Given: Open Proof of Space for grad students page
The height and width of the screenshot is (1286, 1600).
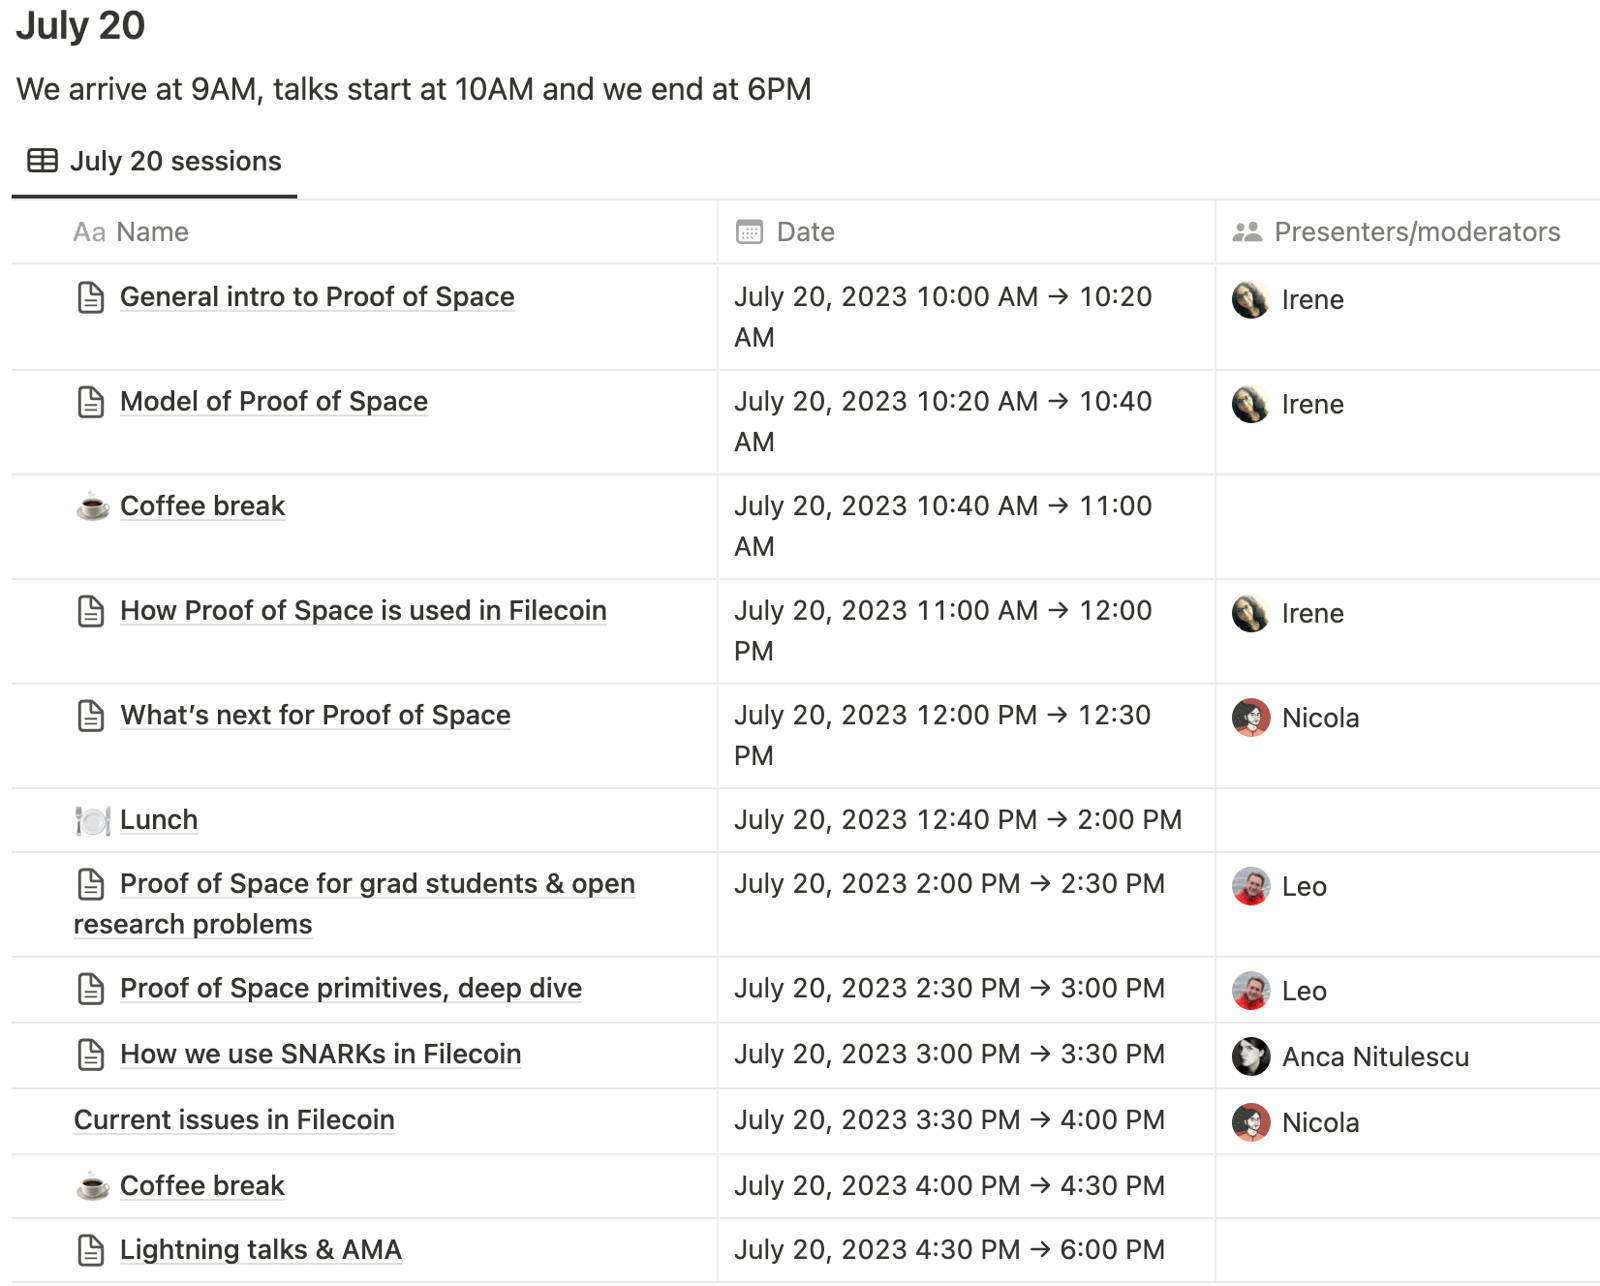Looking at the screenshot, I should click(x=377, y=884).
